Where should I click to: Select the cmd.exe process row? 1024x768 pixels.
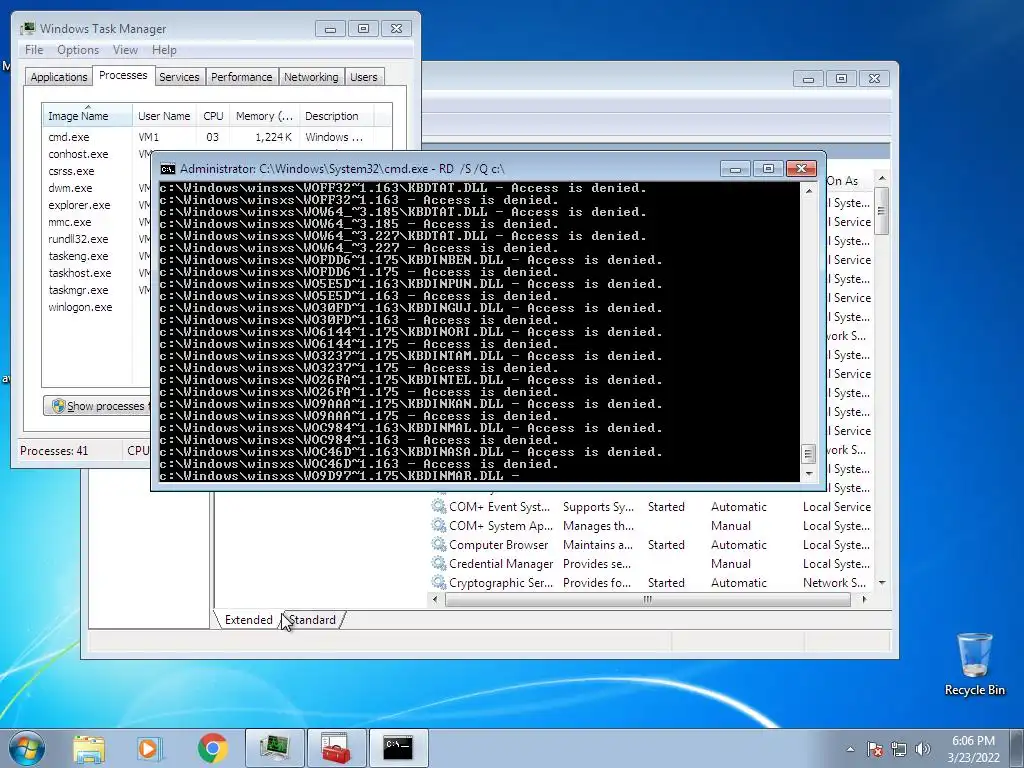tap(217, 137)
